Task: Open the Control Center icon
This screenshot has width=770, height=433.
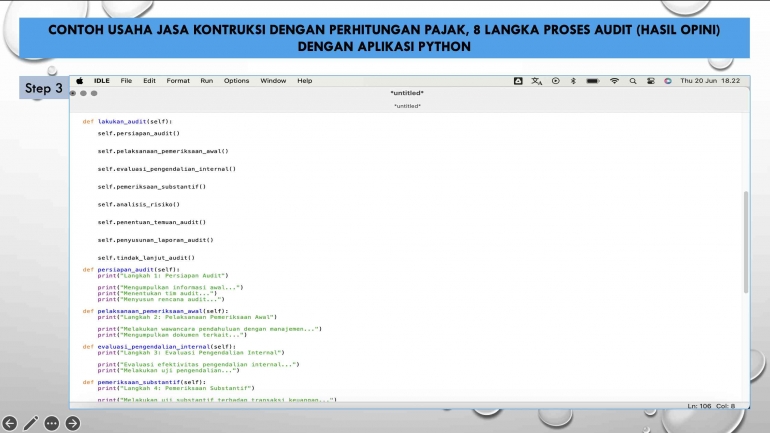Action: click(x=651, y=81)
